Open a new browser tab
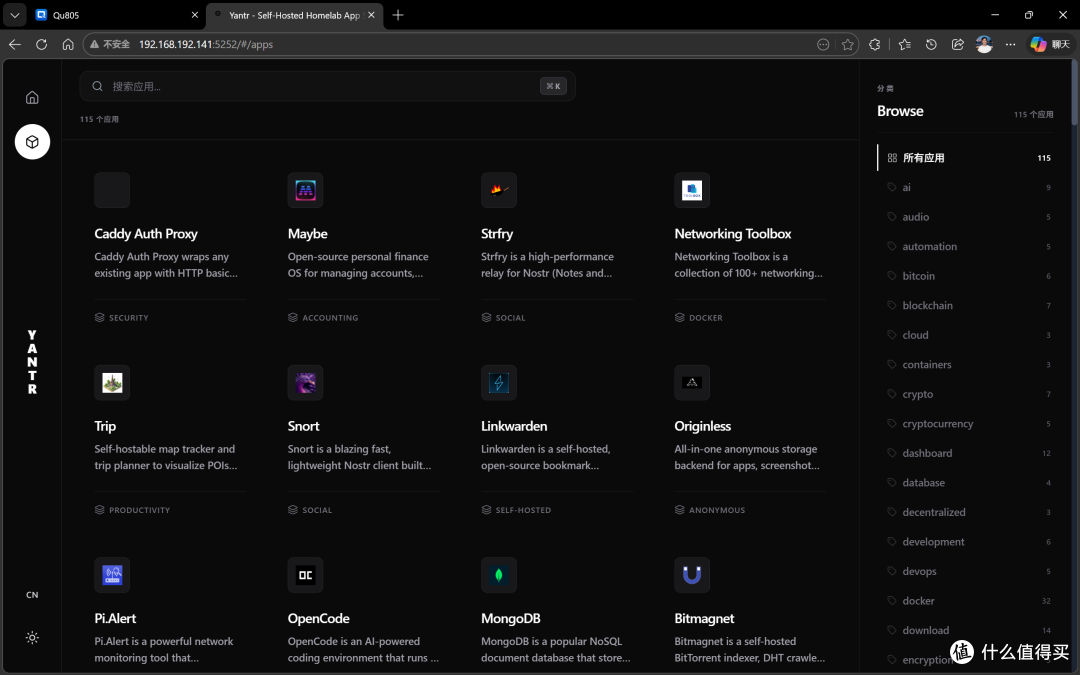1080x675 pixels. point(398,15)
